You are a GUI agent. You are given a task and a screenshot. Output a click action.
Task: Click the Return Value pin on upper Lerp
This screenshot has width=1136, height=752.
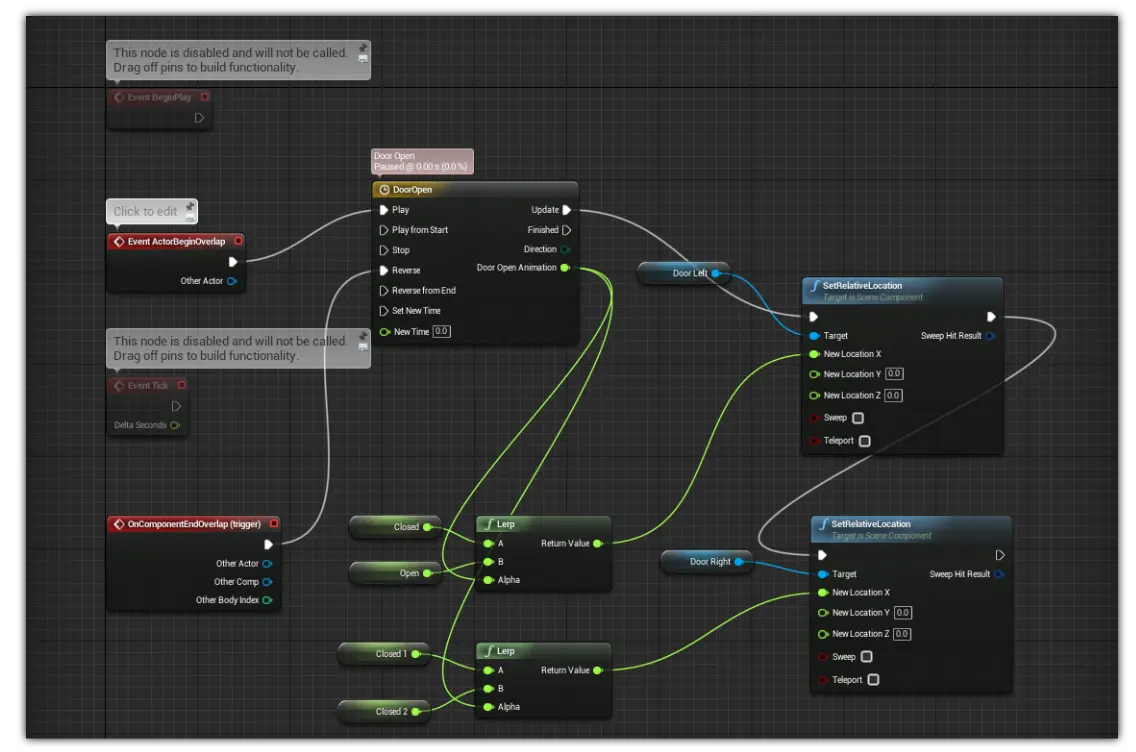[x=598, y=543]
